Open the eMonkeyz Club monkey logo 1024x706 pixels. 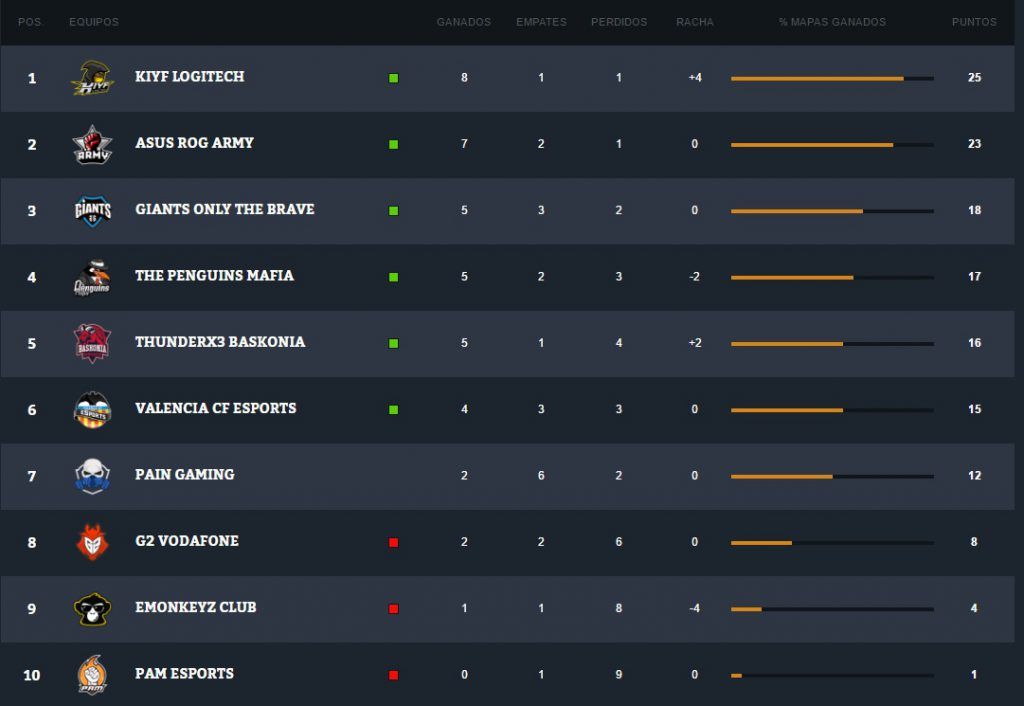click(x=92, y=608)
